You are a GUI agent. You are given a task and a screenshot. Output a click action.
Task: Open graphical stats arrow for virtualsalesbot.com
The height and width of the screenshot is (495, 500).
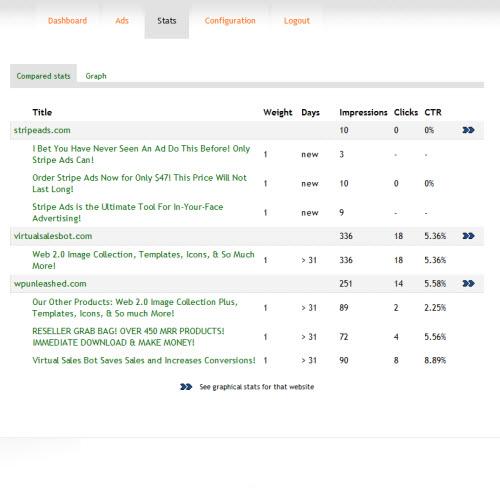[468, 236]
